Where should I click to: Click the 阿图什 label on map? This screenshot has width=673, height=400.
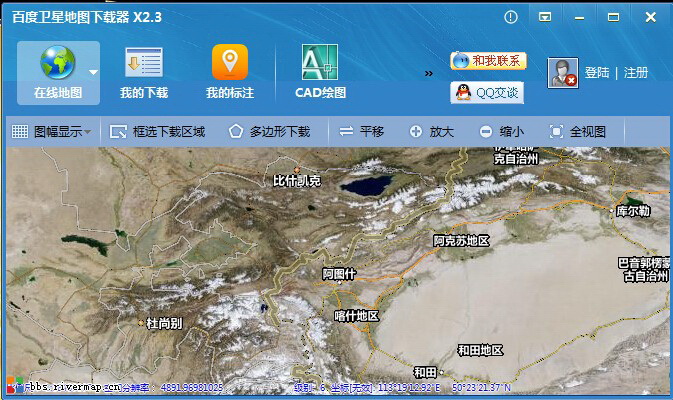(x=339, y=274)
